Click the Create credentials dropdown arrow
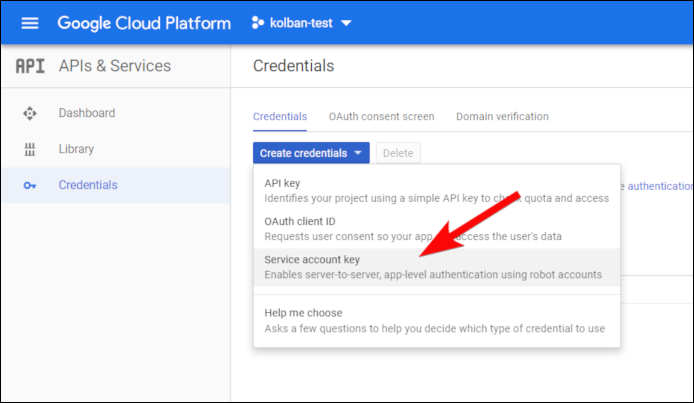694x403 pixels. click(358, 153)
